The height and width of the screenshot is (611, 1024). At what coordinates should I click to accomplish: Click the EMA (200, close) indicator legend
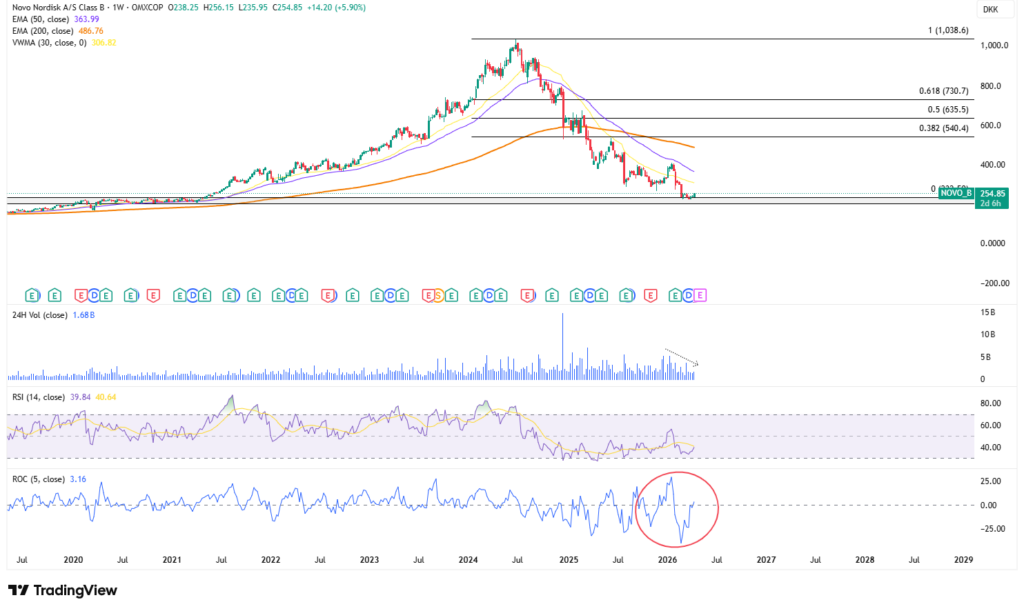point(42,30)
